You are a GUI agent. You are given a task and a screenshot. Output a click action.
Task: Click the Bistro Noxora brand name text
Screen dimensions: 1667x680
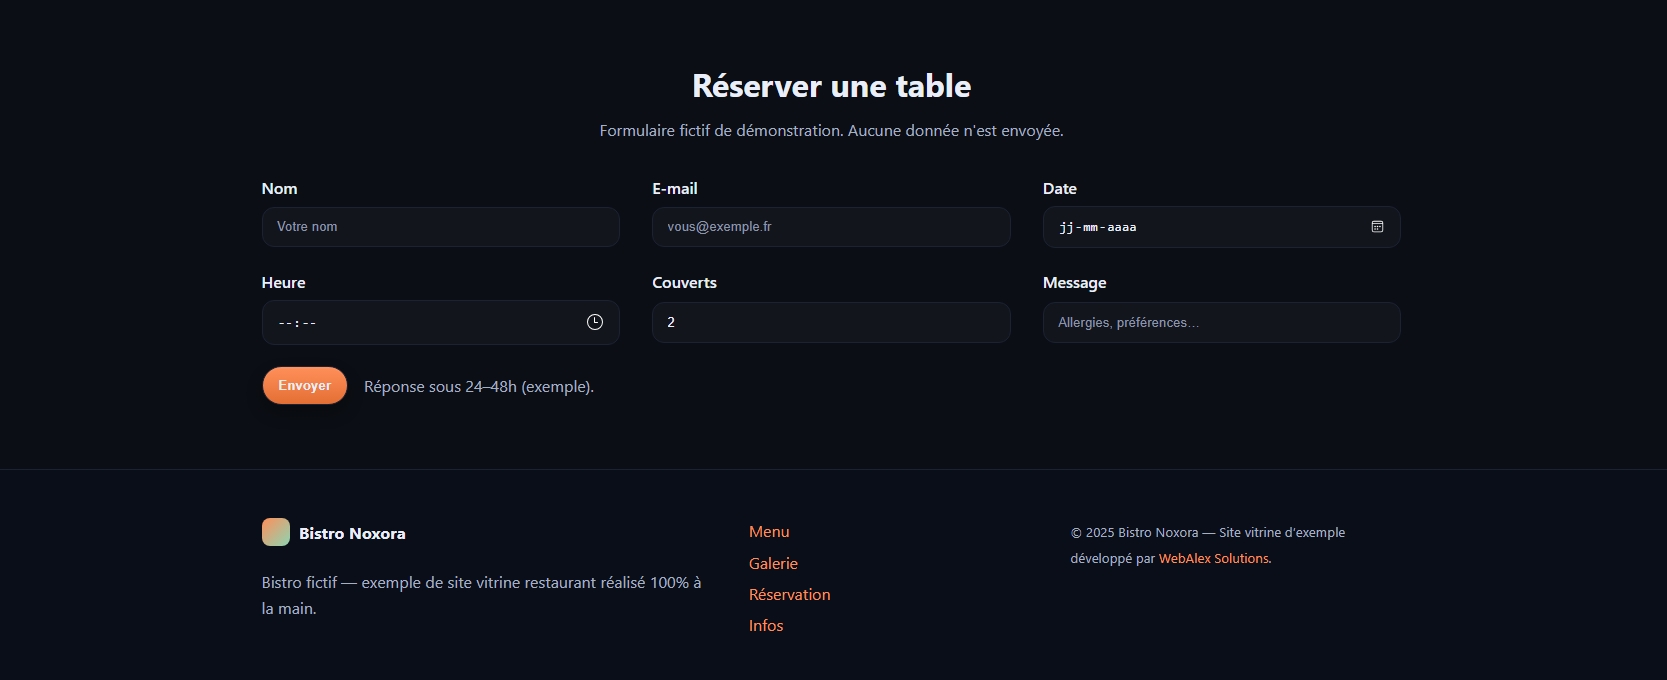(x=352, y=534)
